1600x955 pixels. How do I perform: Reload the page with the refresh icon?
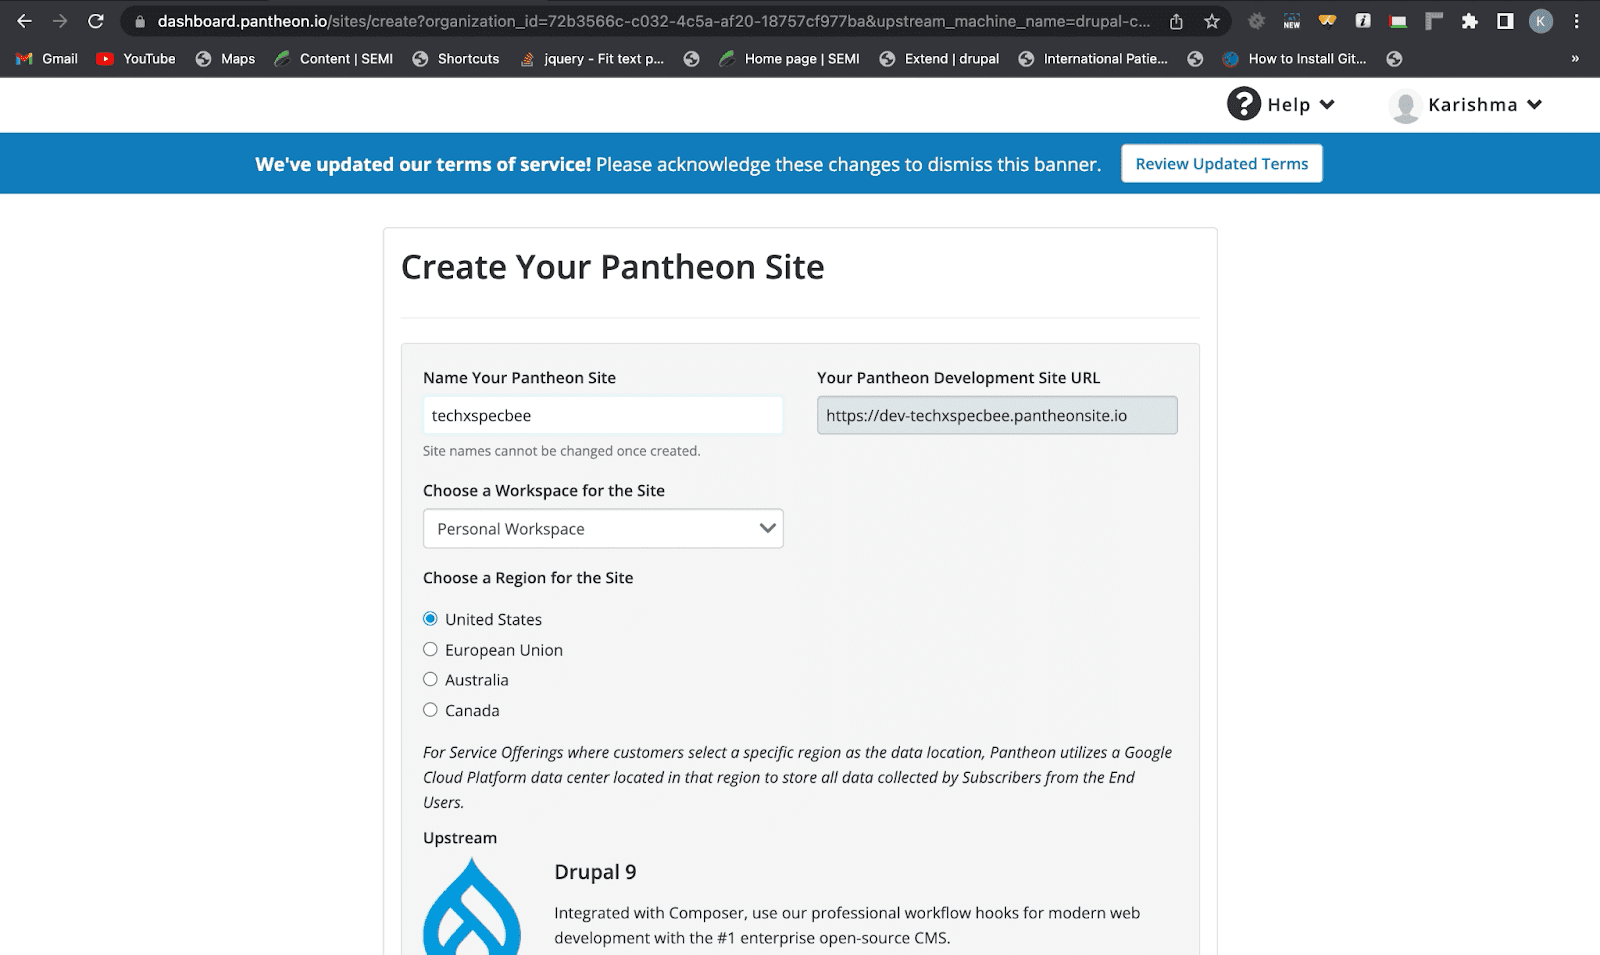[96, 21]
